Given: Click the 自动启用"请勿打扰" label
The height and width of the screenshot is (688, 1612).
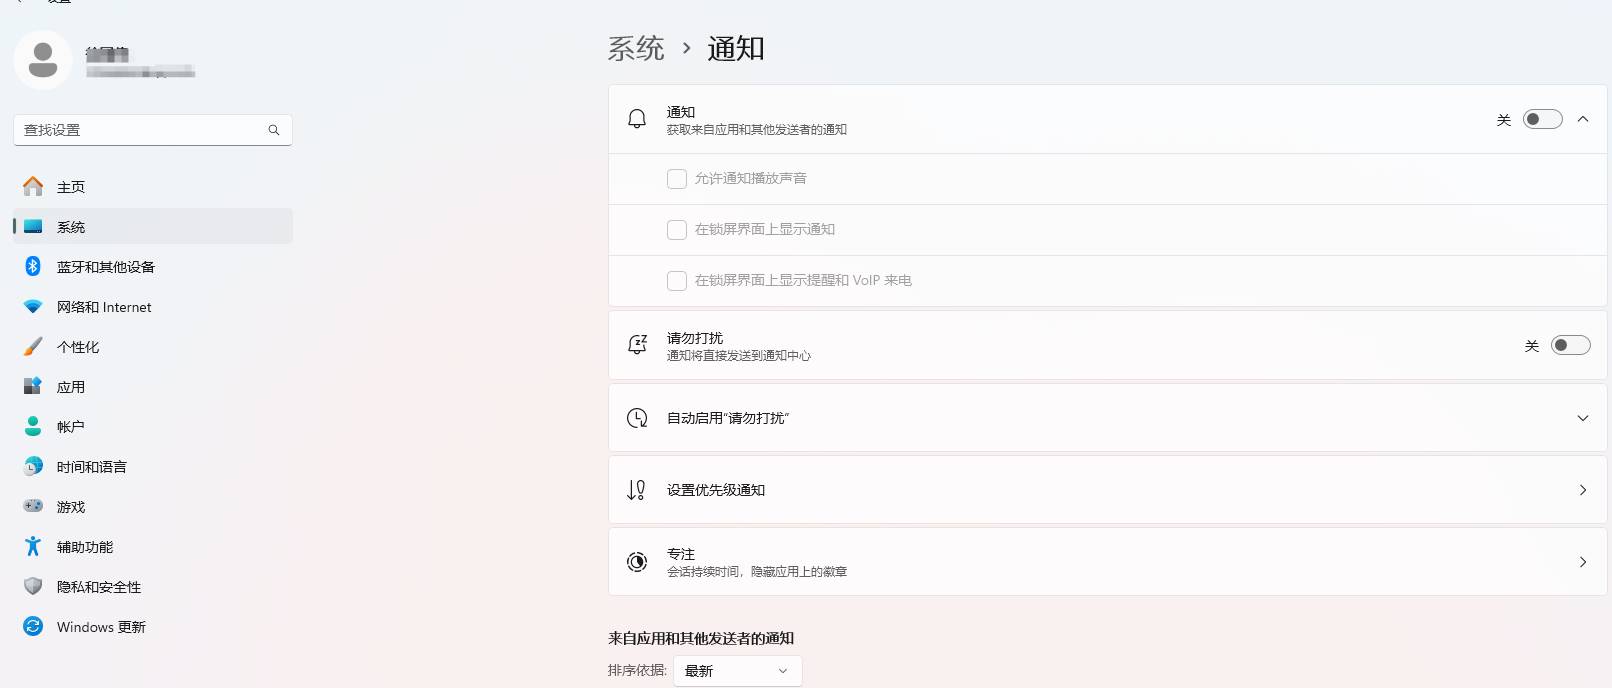Looking at the screenshot, I should [x=728, y=418].
